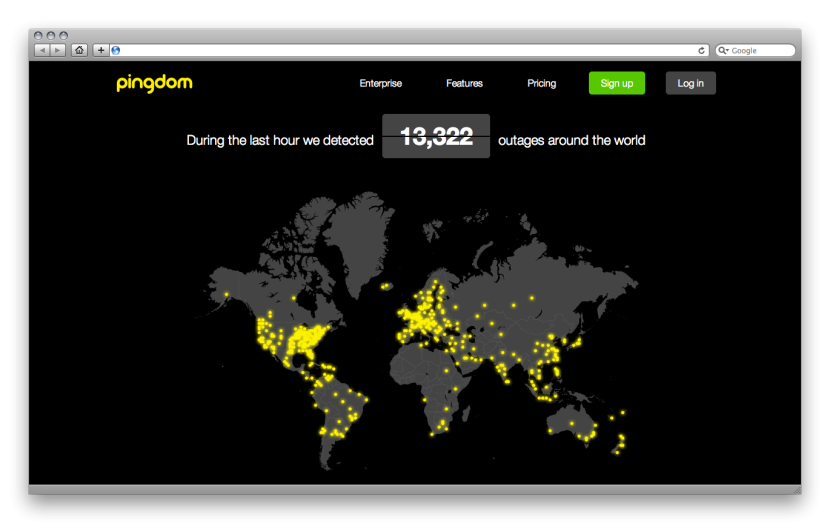Open the Enterprise menu item
Viewport: 830px width, 523px height.
pyautogui.click(x=380, y=84)
